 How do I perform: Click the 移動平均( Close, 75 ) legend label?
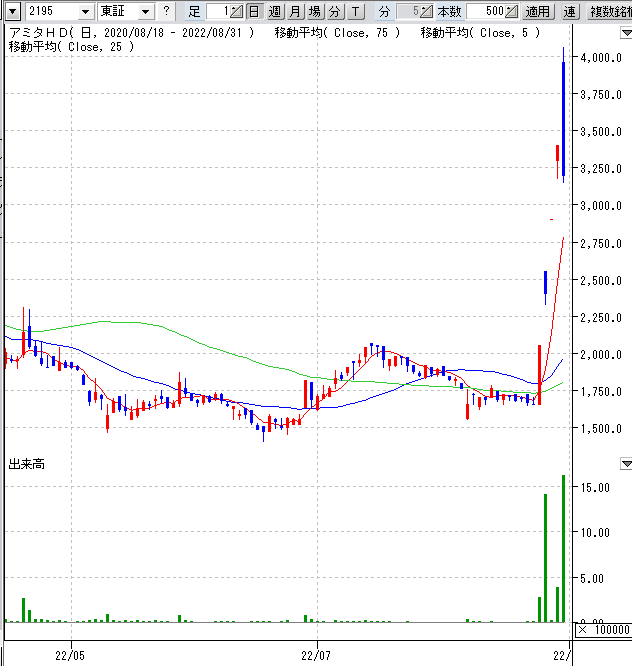click(338, 33)
